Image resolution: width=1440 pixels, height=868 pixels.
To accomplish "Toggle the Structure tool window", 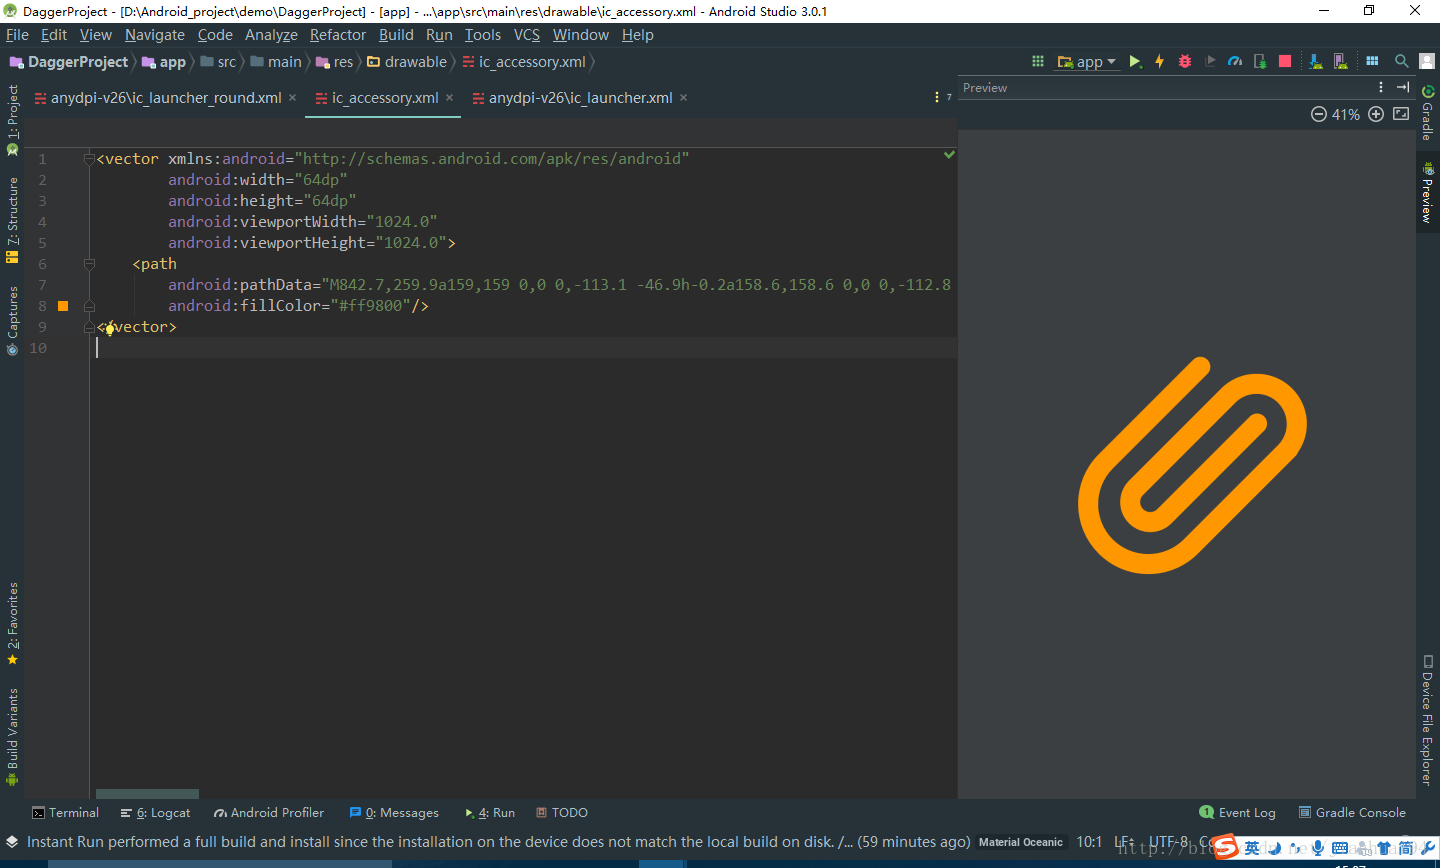I will (x=12, y=220).
